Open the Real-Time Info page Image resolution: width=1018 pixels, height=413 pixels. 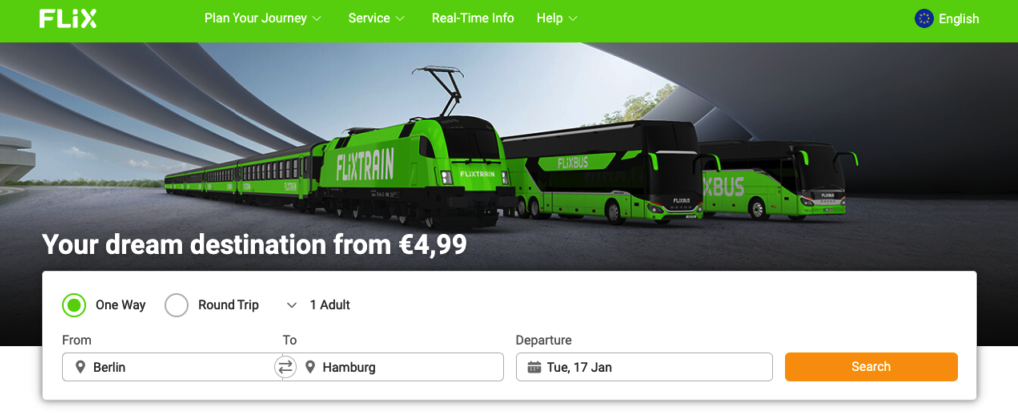click(473, 18)
